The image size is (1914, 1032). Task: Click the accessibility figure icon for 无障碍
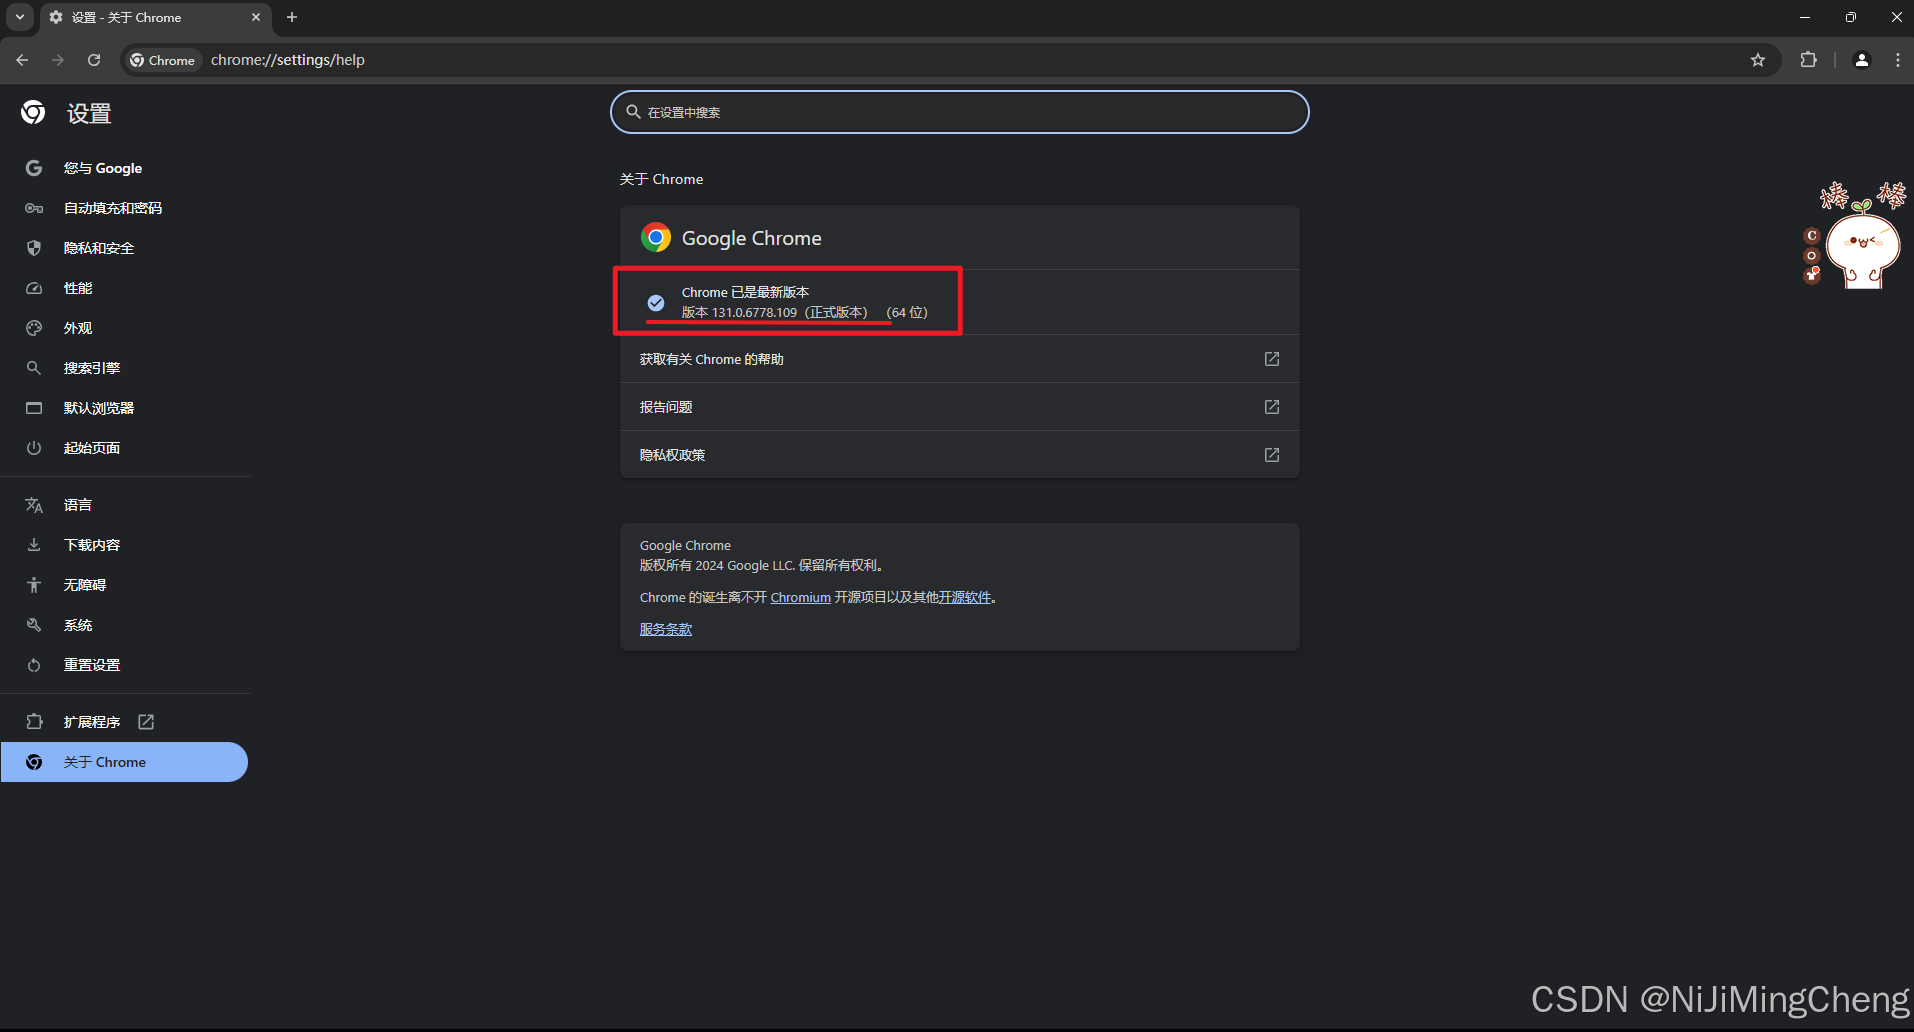(34, 585)
